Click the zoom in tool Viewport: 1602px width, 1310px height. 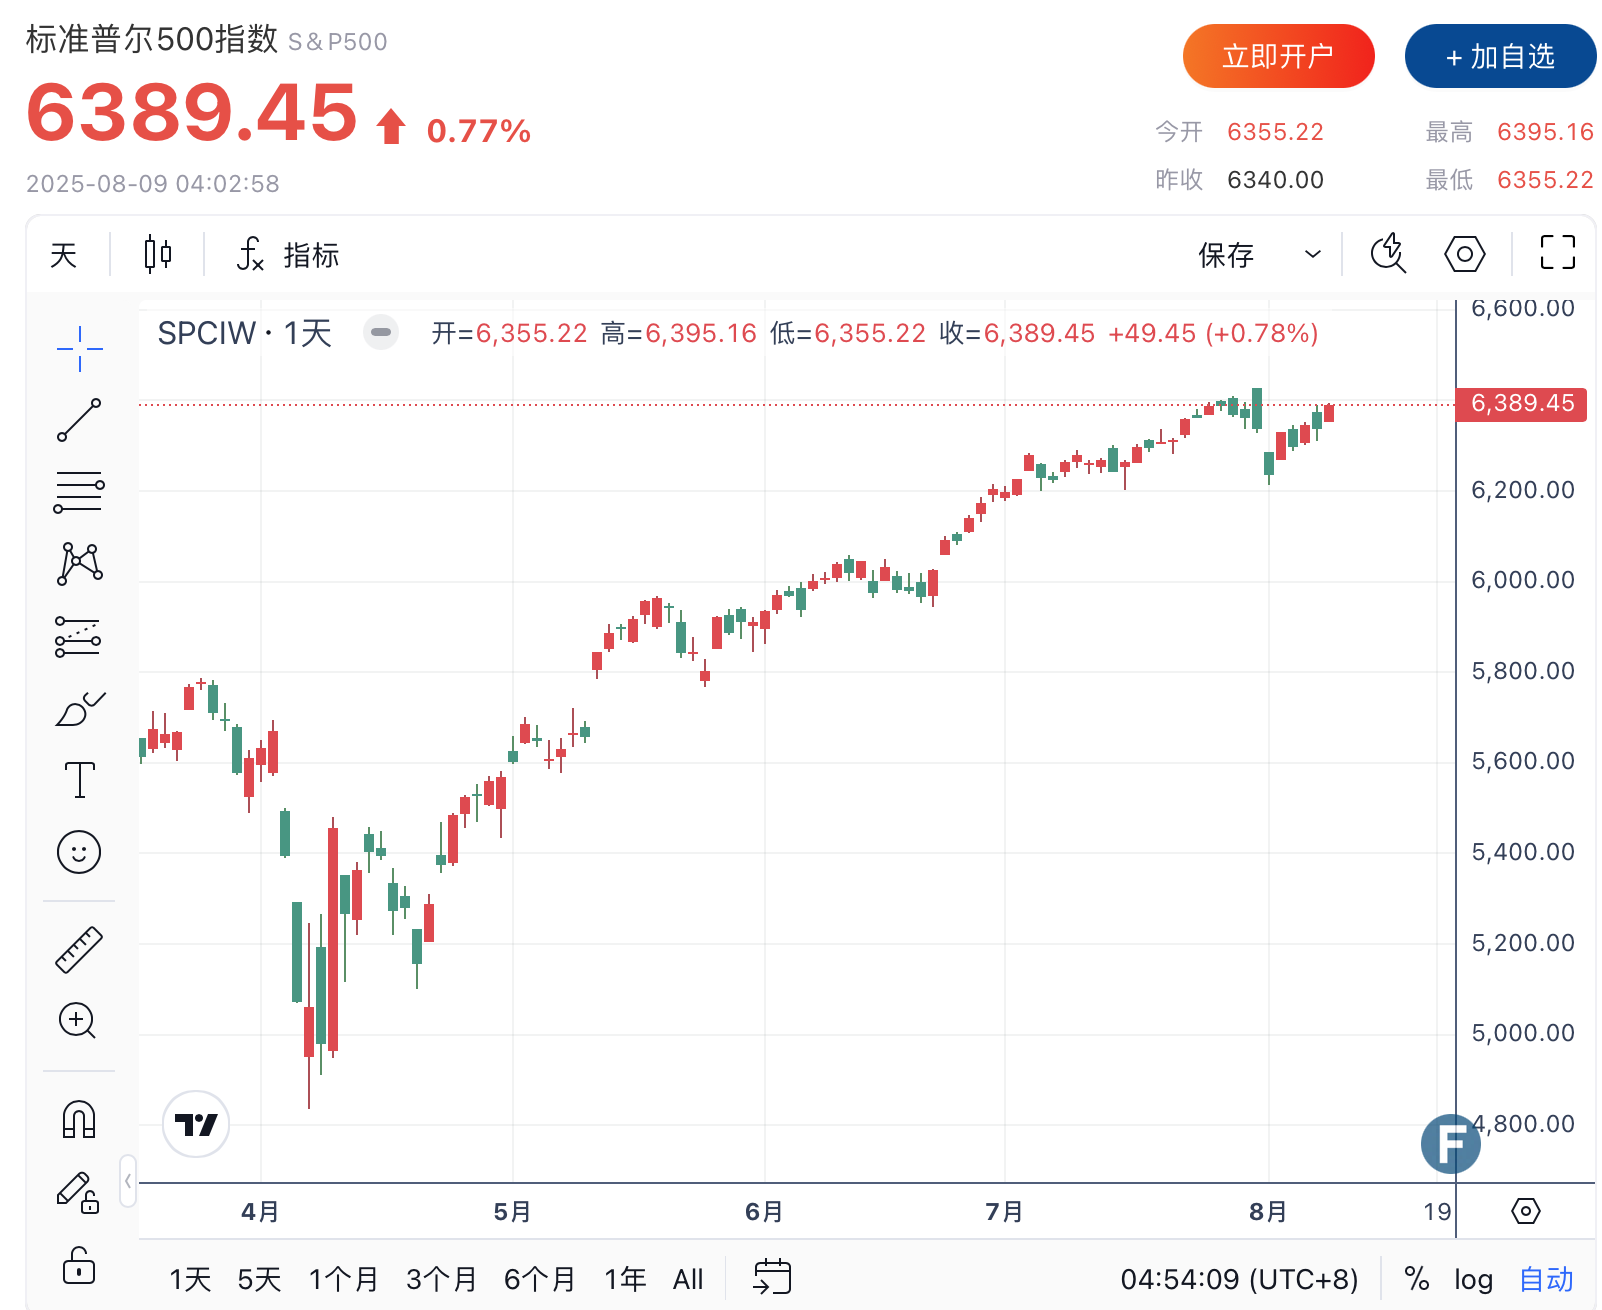[x=78, y=1021]
